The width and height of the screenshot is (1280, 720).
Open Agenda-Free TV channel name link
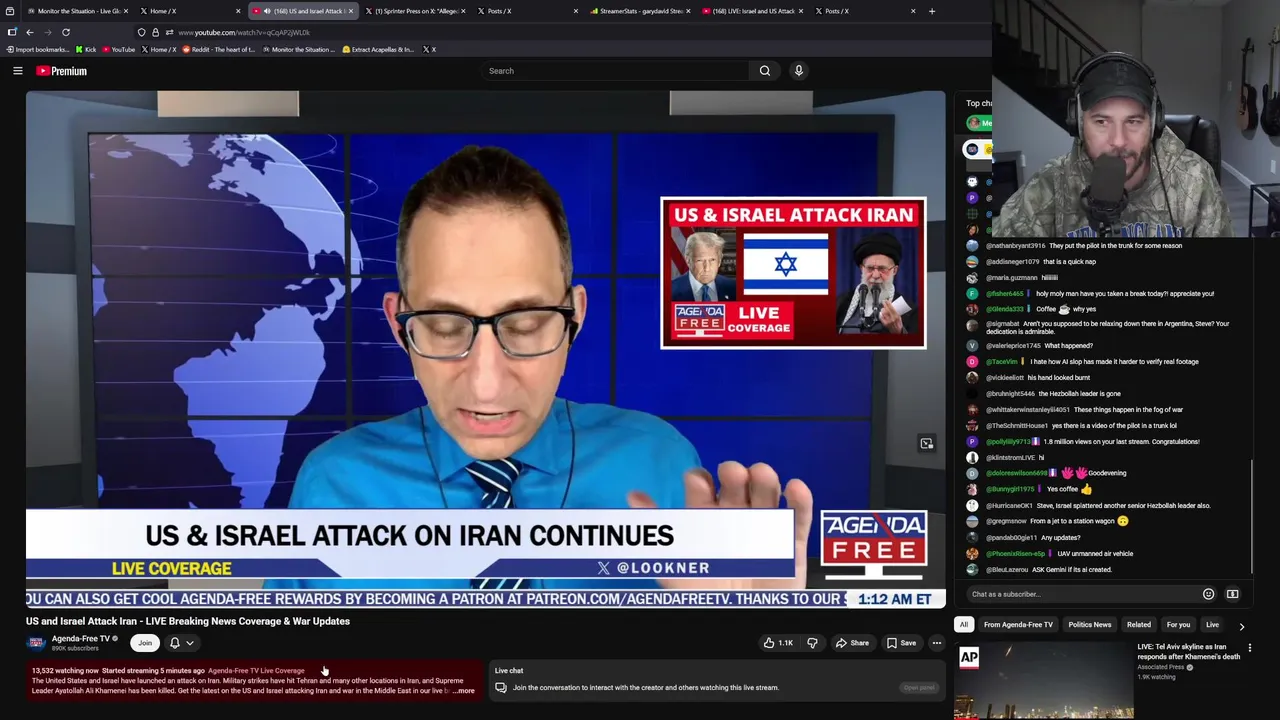(x=81, y=639)
